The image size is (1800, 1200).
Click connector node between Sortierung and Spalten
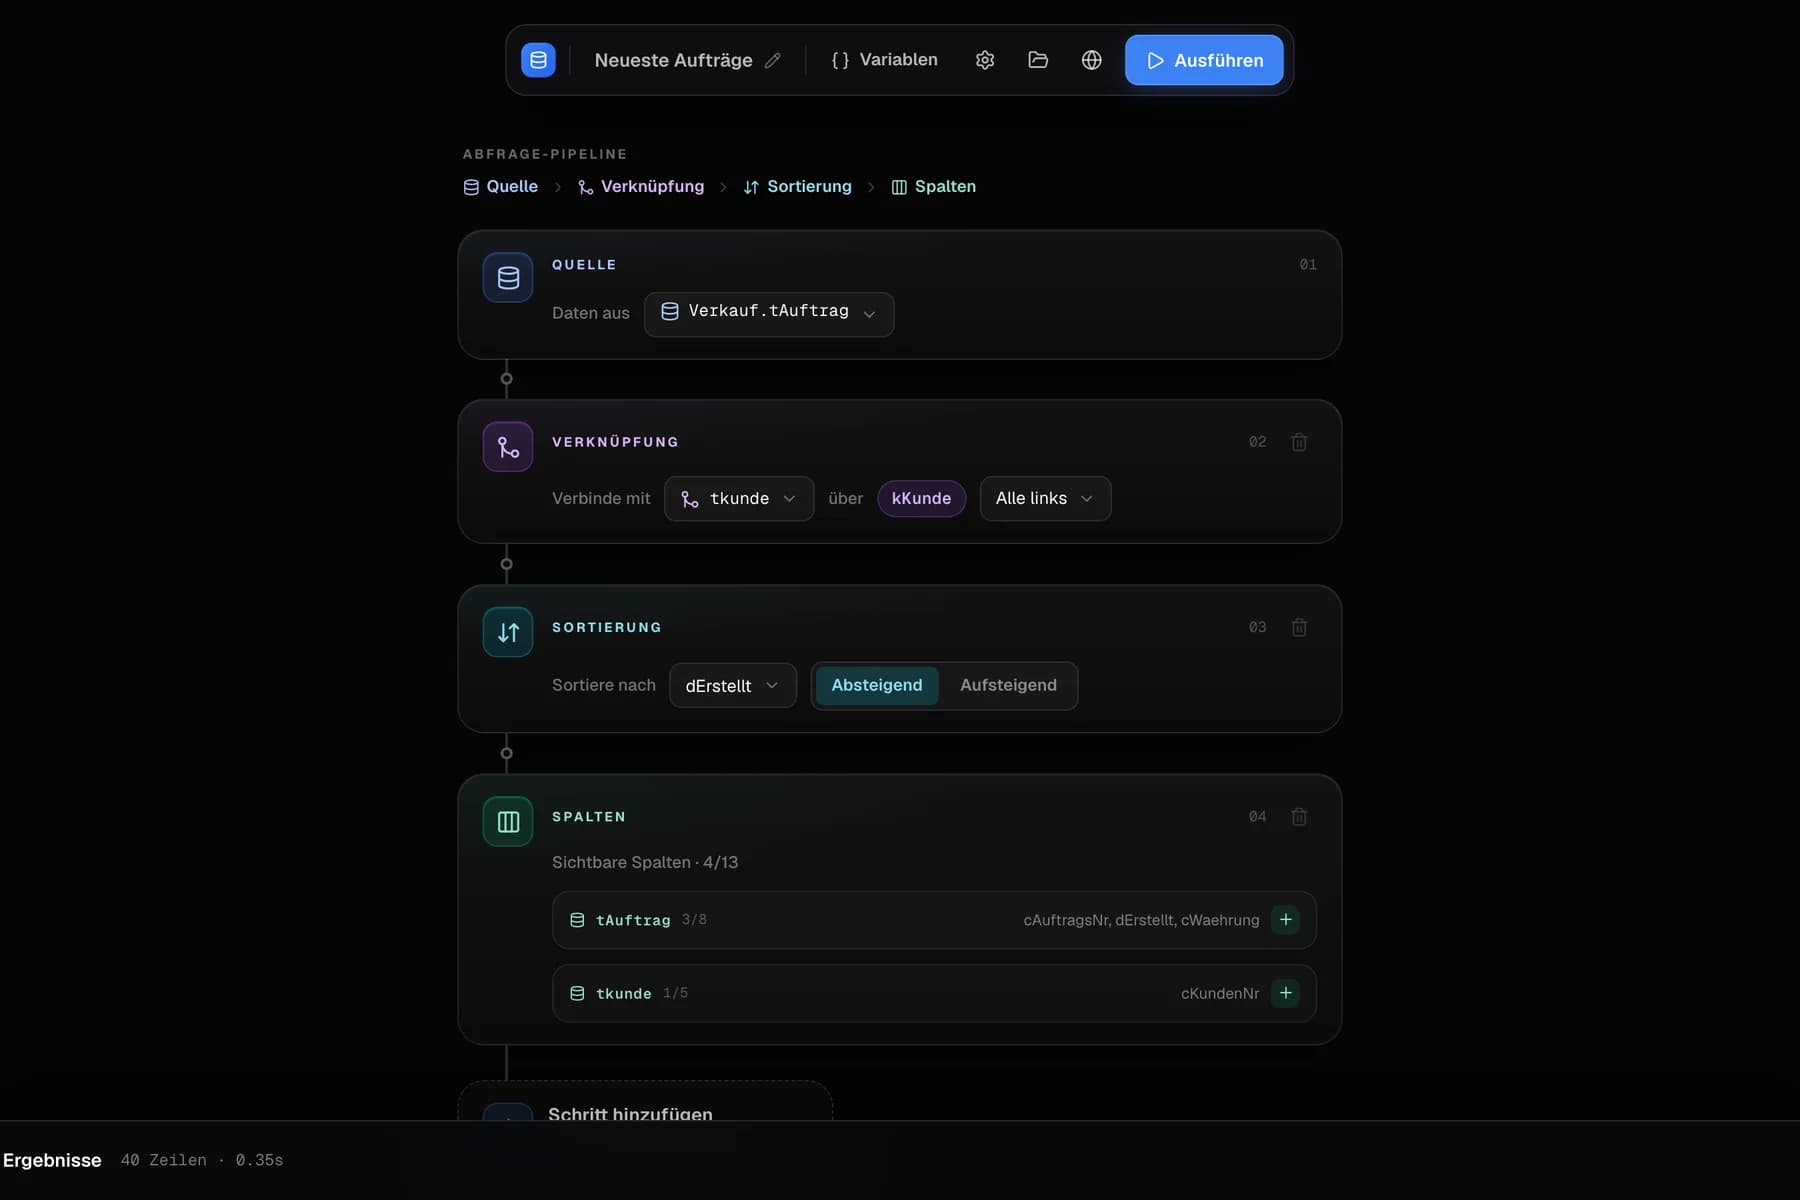pos(507,754)
